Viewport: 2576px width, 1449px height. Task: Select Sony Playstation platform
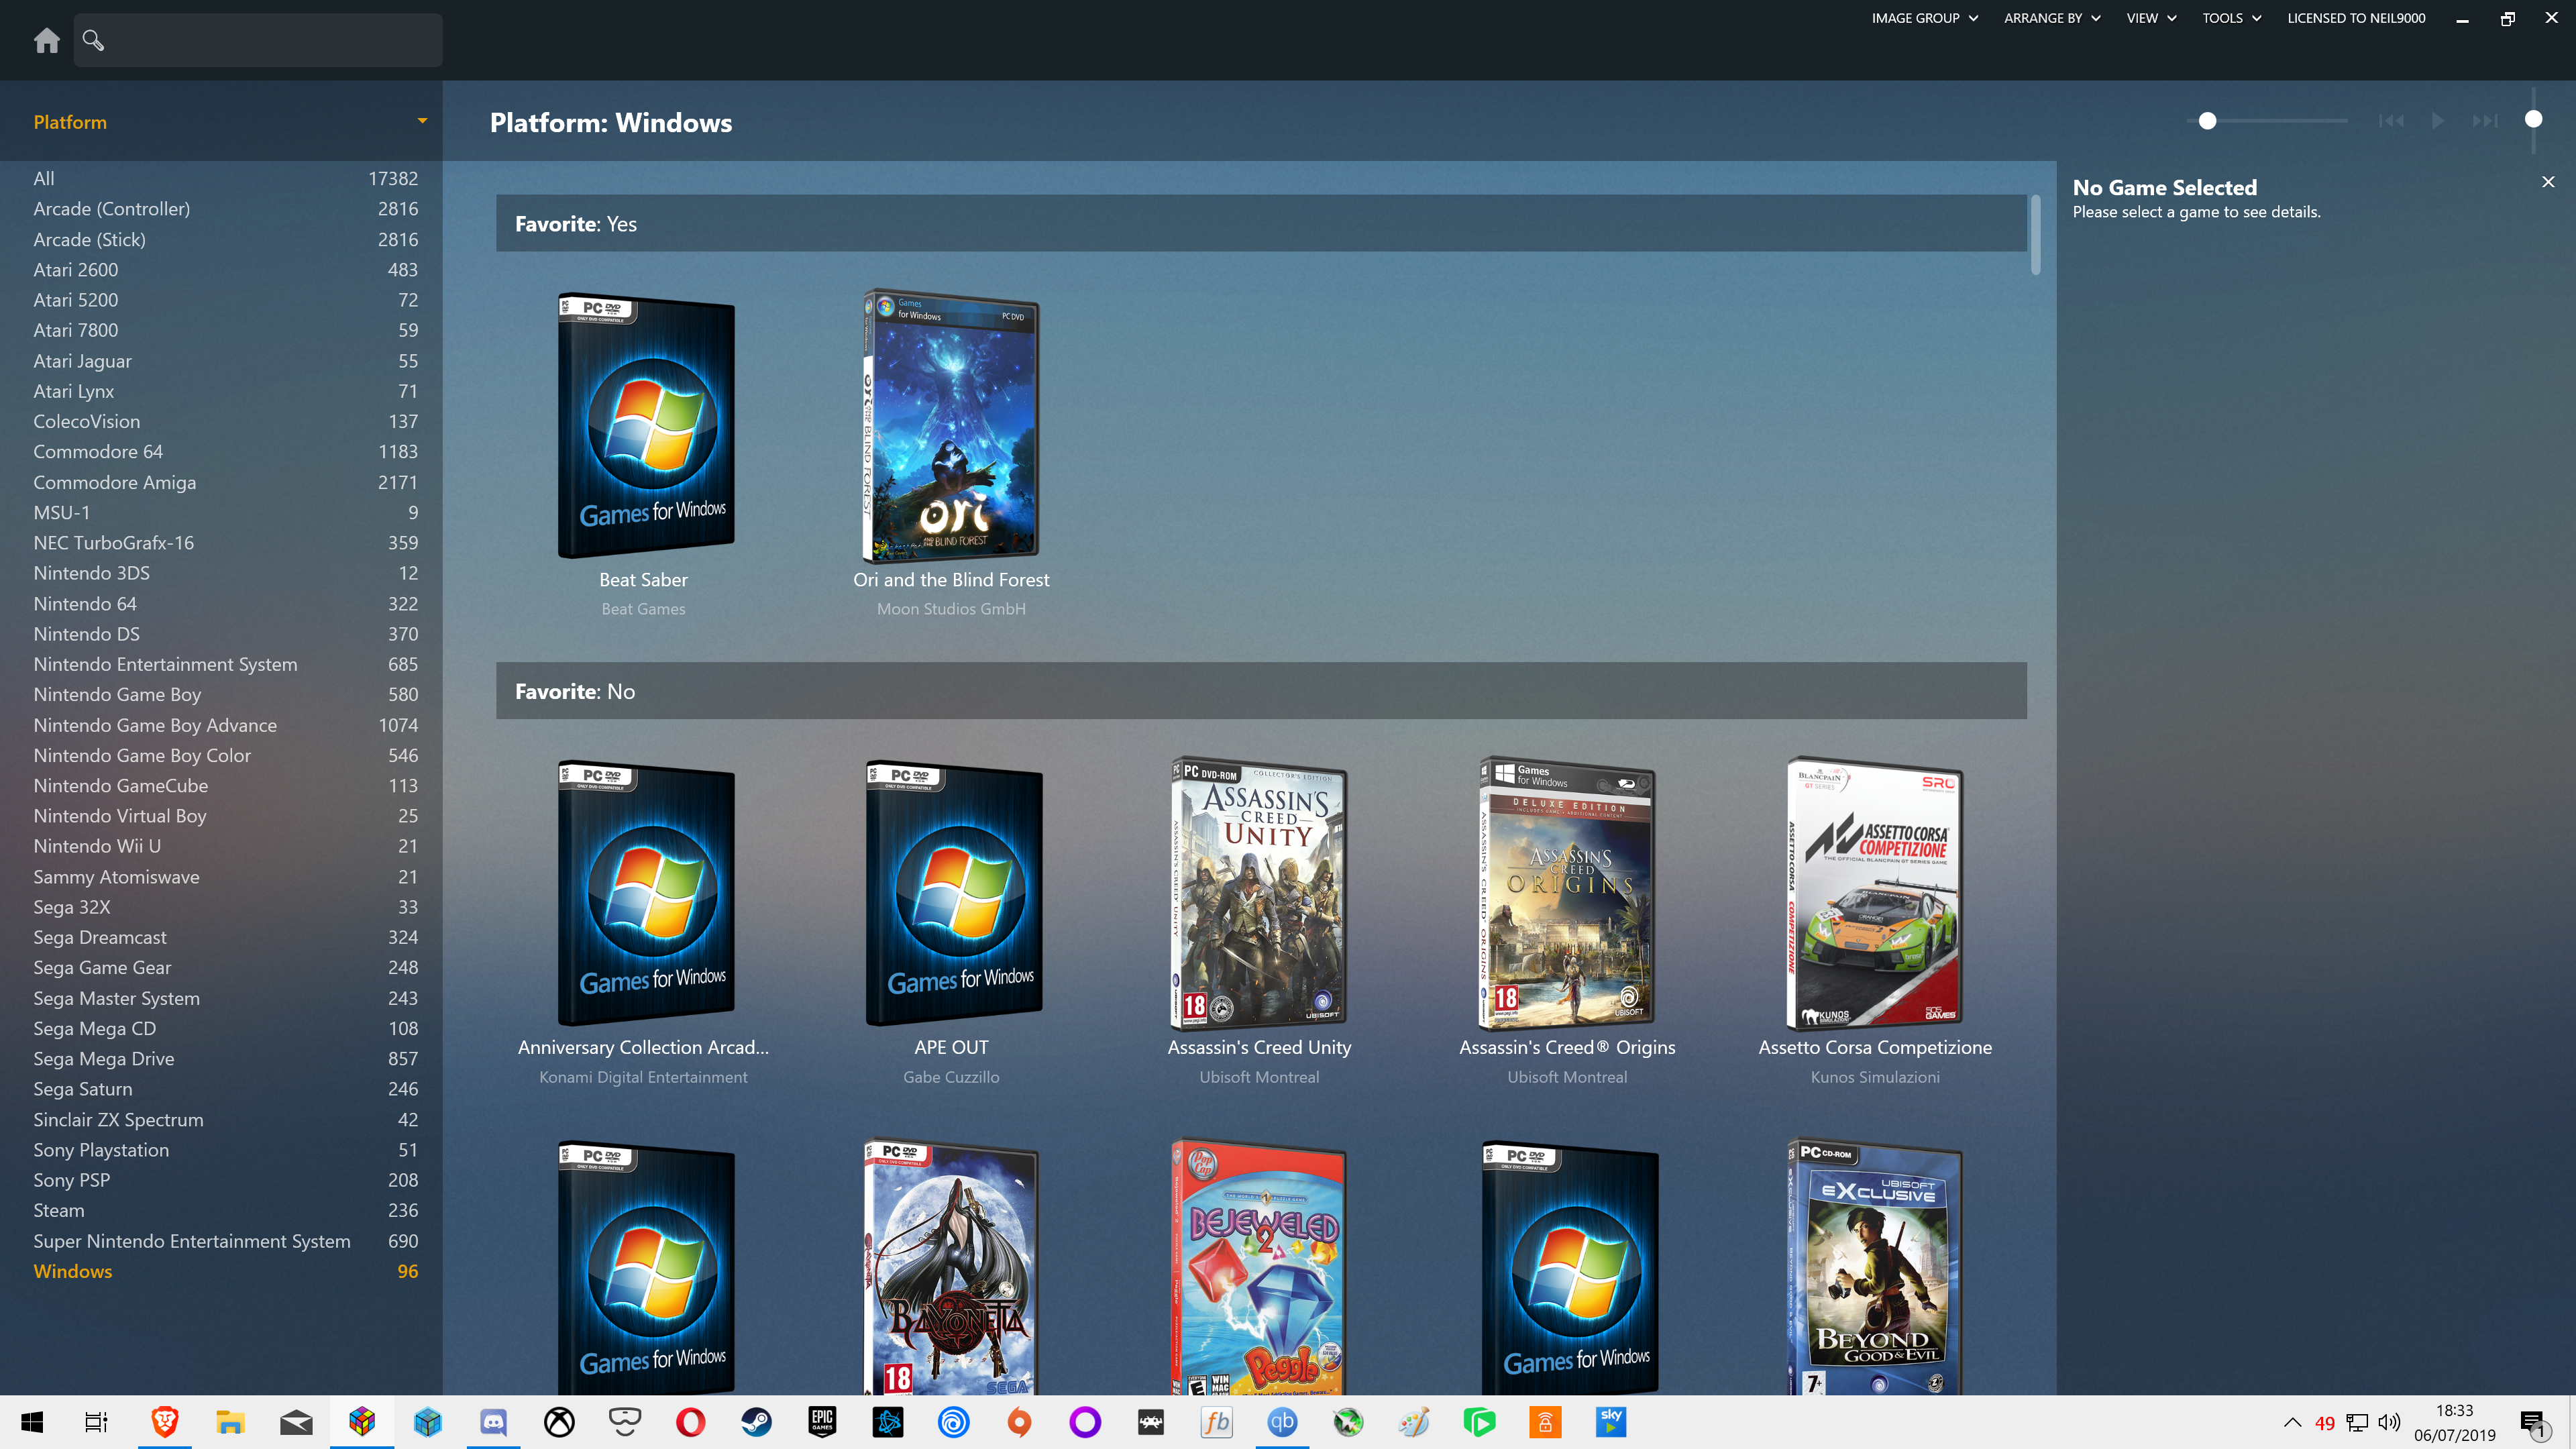pyautogui.click(x=225, y=1150)
